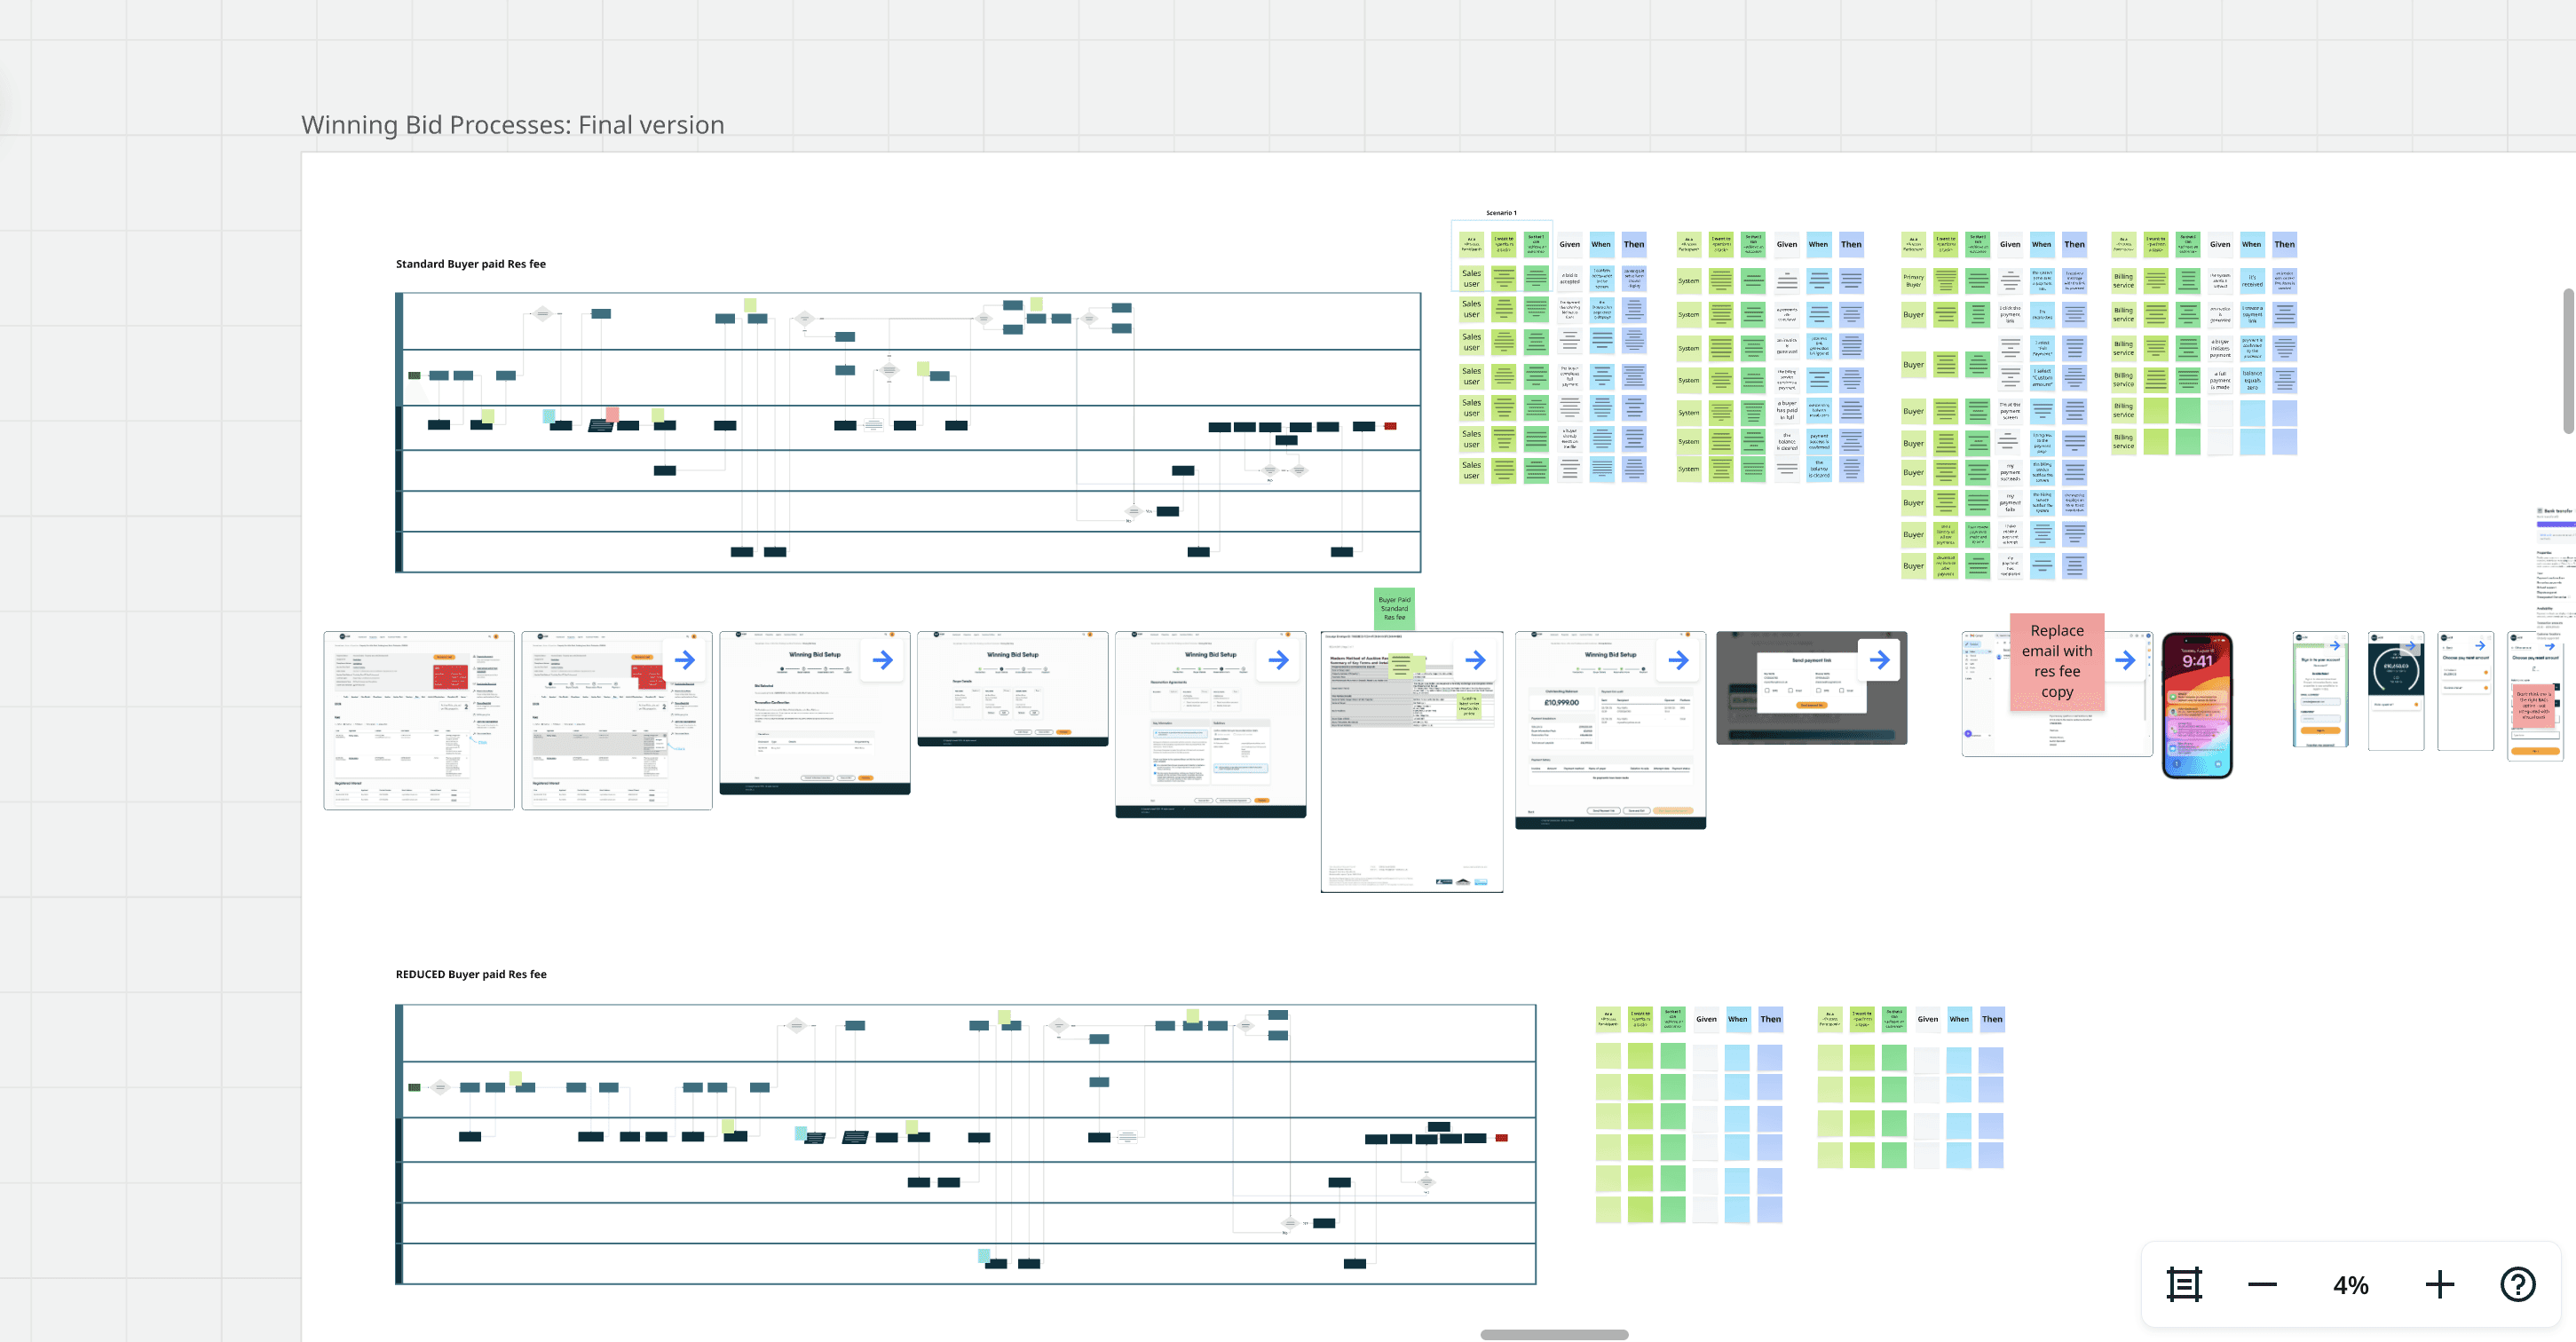Check the SMS checkbox in the Send payment link card

[1767, 691]
